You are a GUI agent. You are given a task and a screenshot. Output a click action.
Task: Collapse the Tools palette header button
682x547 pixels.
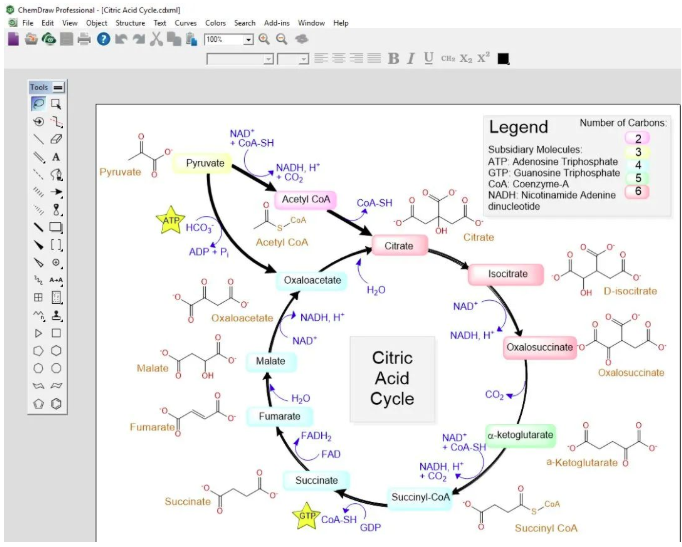coord(58,87)
